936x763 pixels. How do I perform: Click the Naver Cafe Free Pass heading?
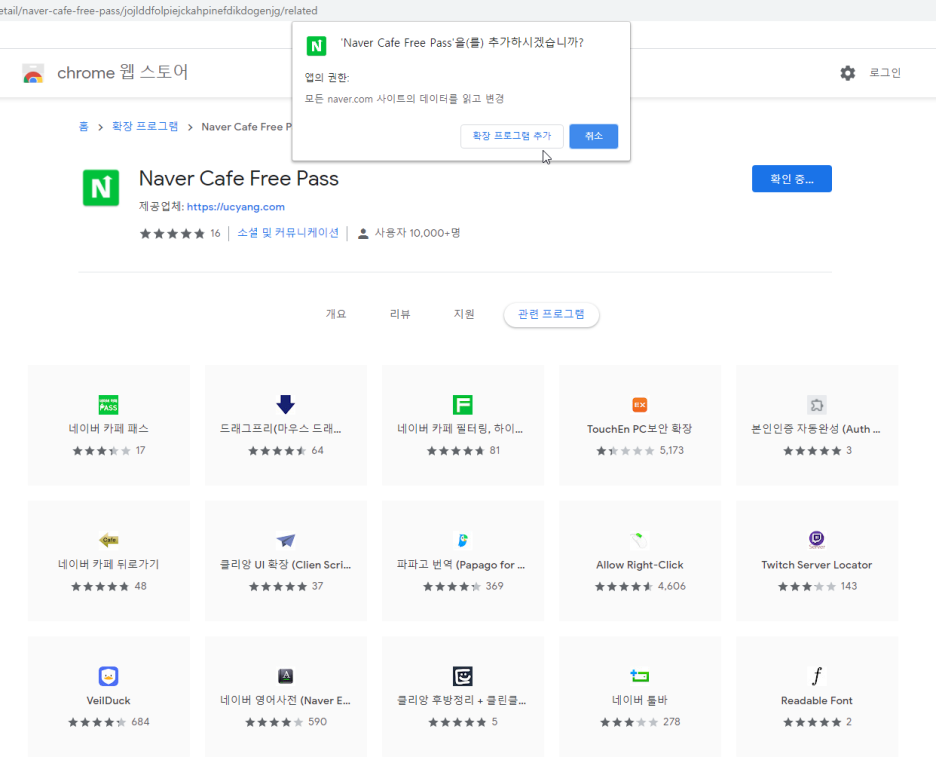(x=239, y=179)
